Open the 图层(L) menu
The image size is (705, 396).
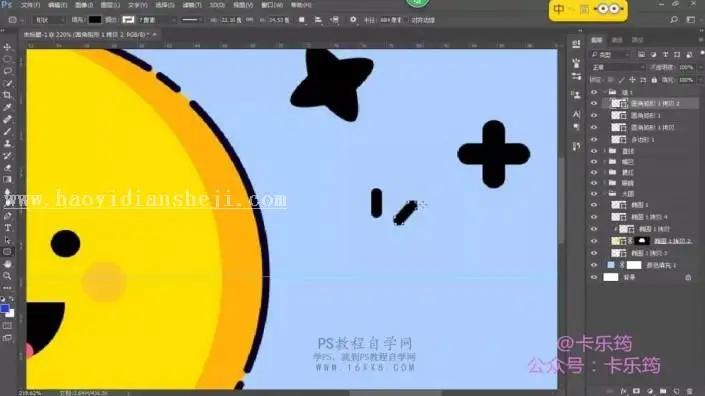point(110,5)
